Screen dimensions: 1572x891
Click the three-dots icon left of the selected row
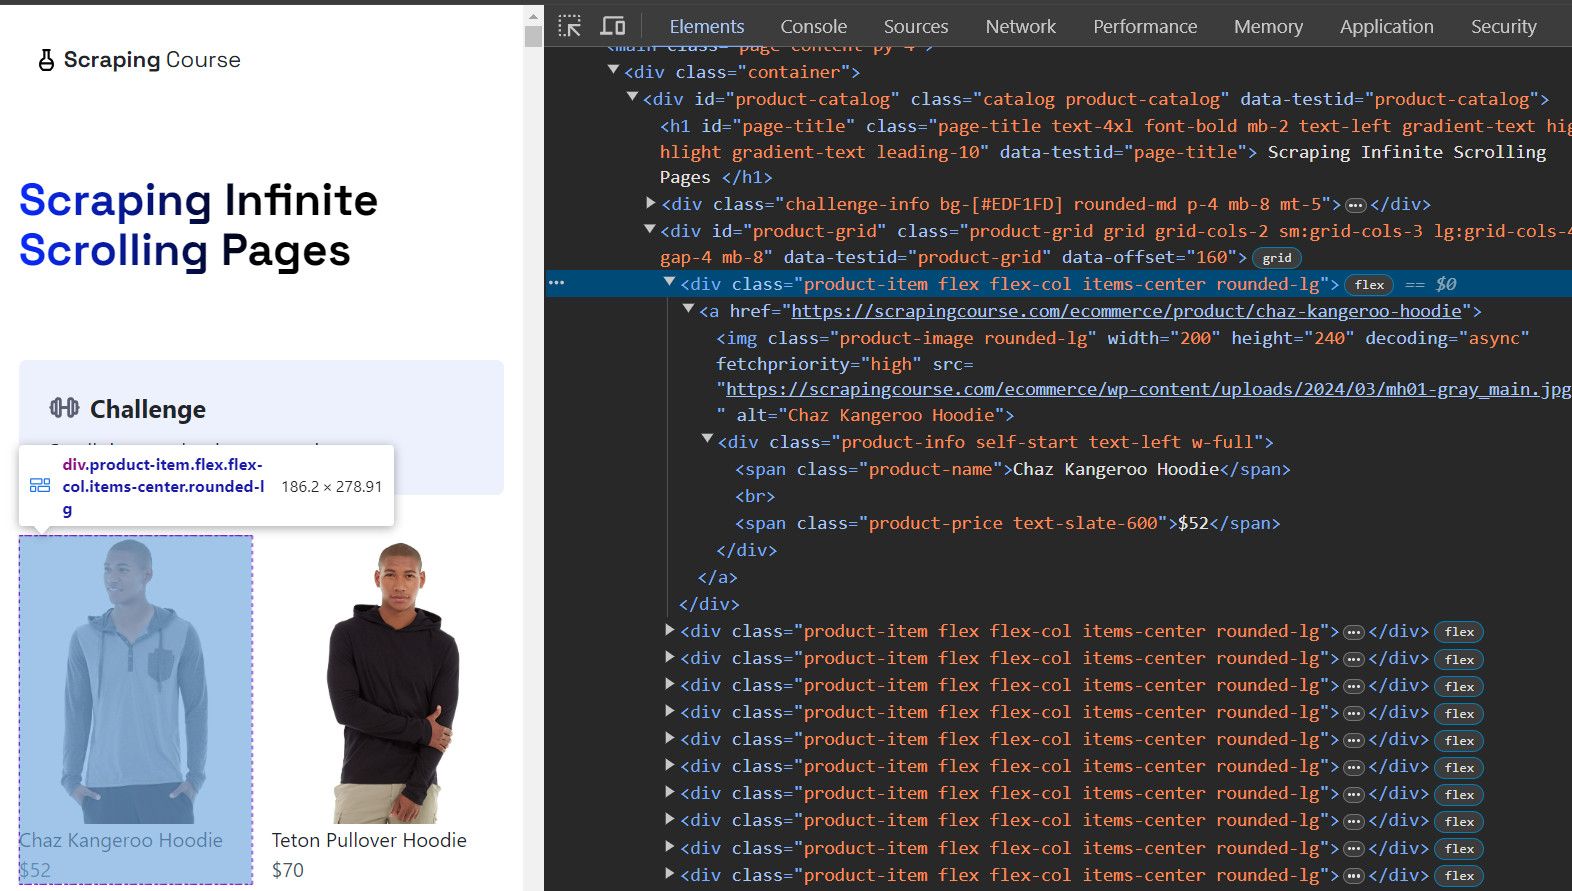(x=557, y=283)
